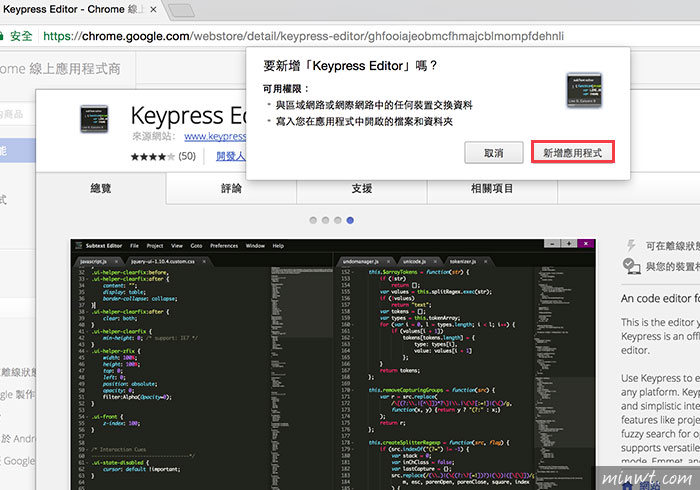Click the File menu in the screenshot
The image size is (700, 490).
(x=134, y=246)
